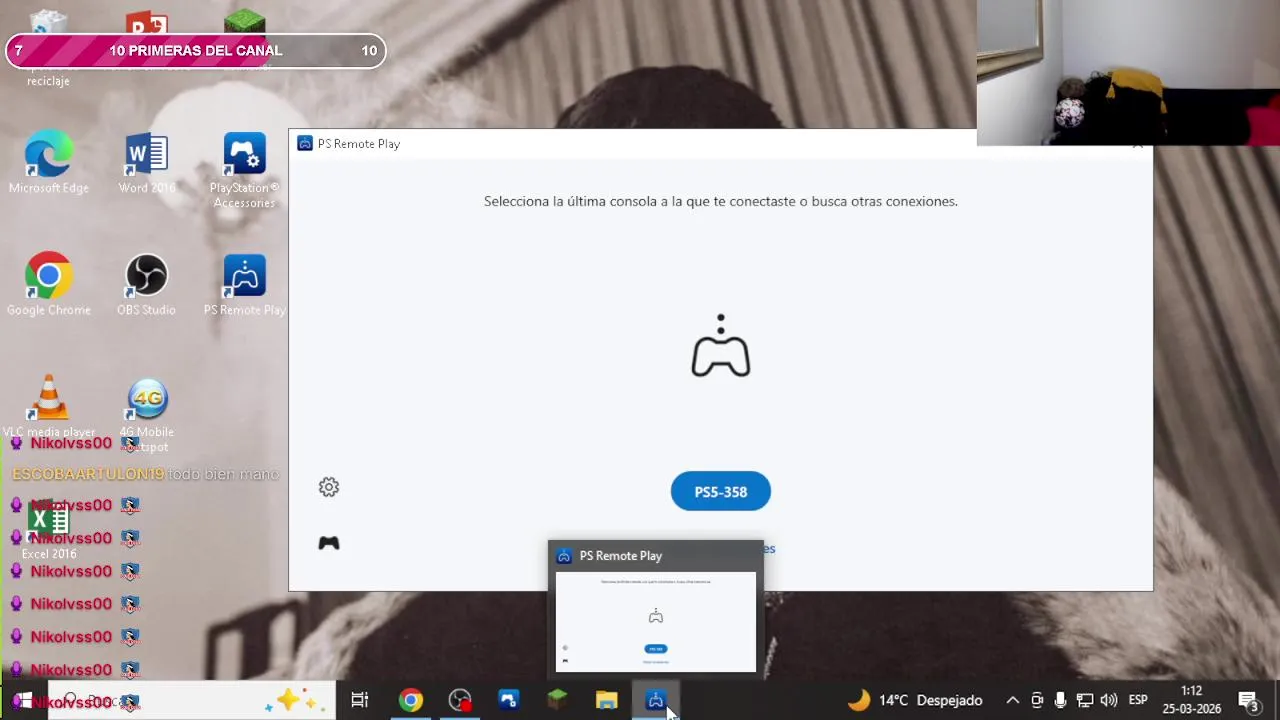Screen dimensions: 1280x720
Task: Open Google Chrome desktop shortcut
Action: (48, 286)
